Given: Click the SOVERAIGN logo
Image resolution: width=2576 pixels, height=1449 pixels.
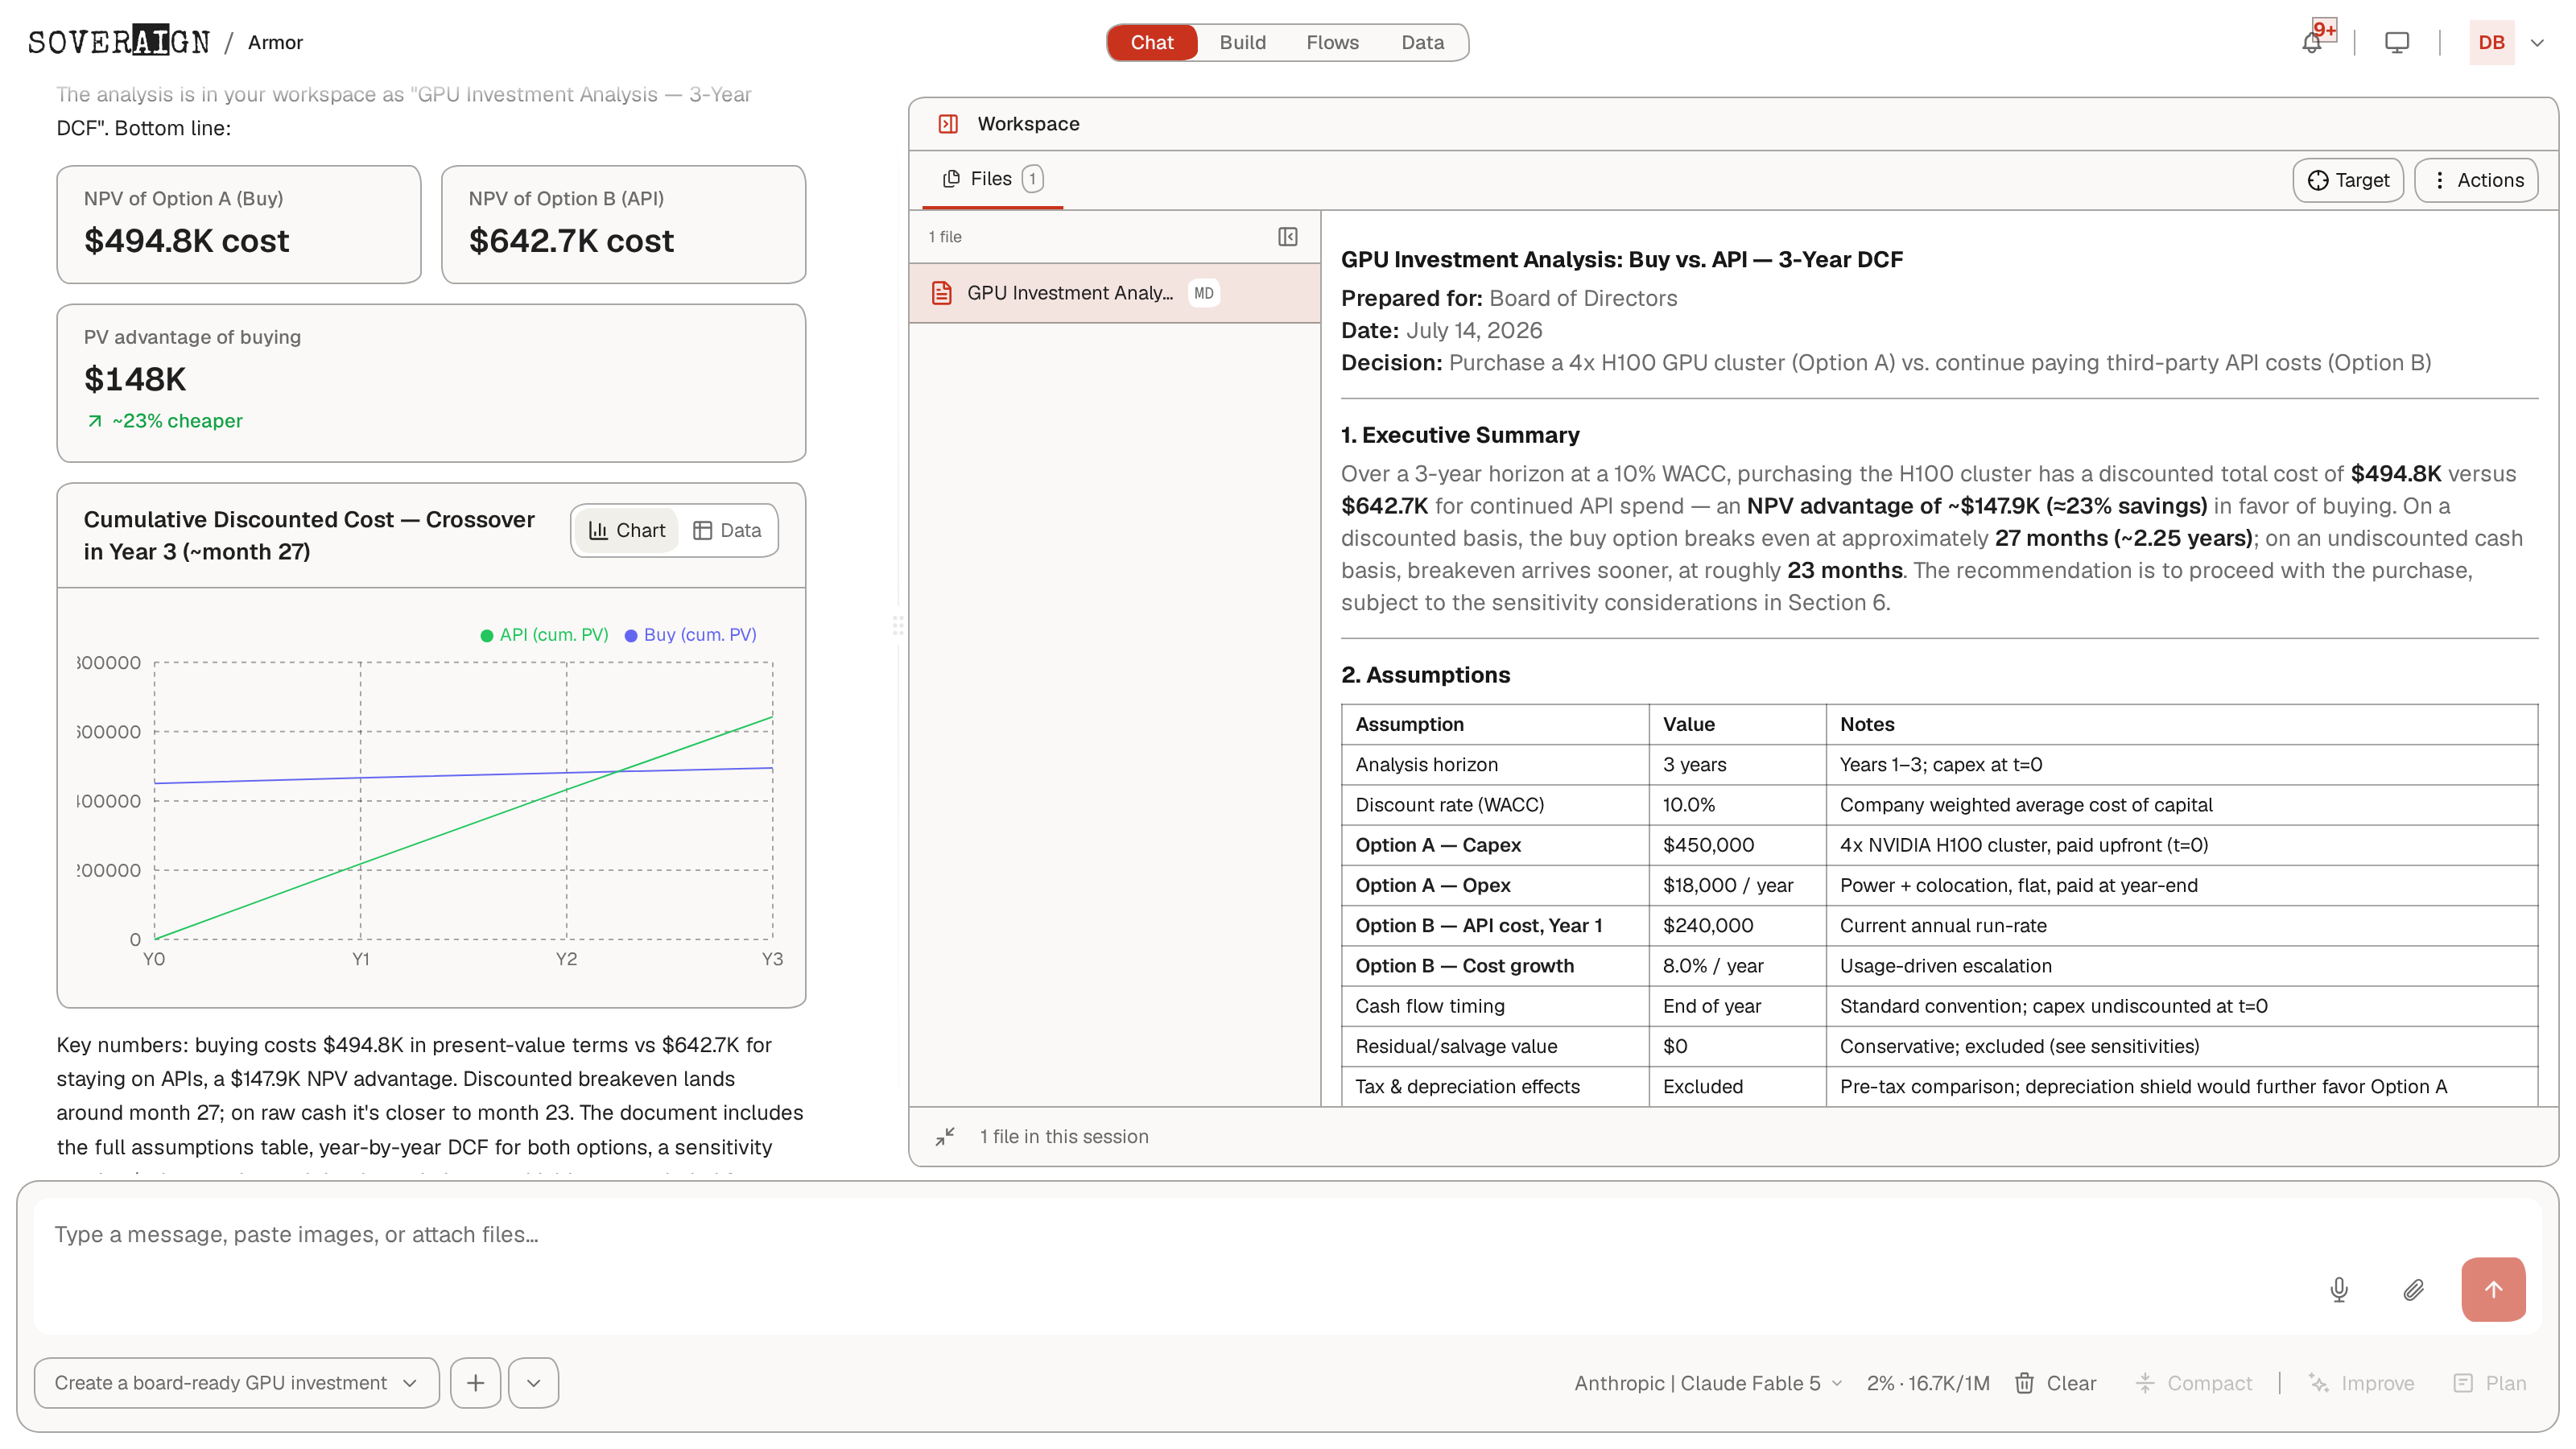Looking at the screenshot, I should (x=119, y=42).
